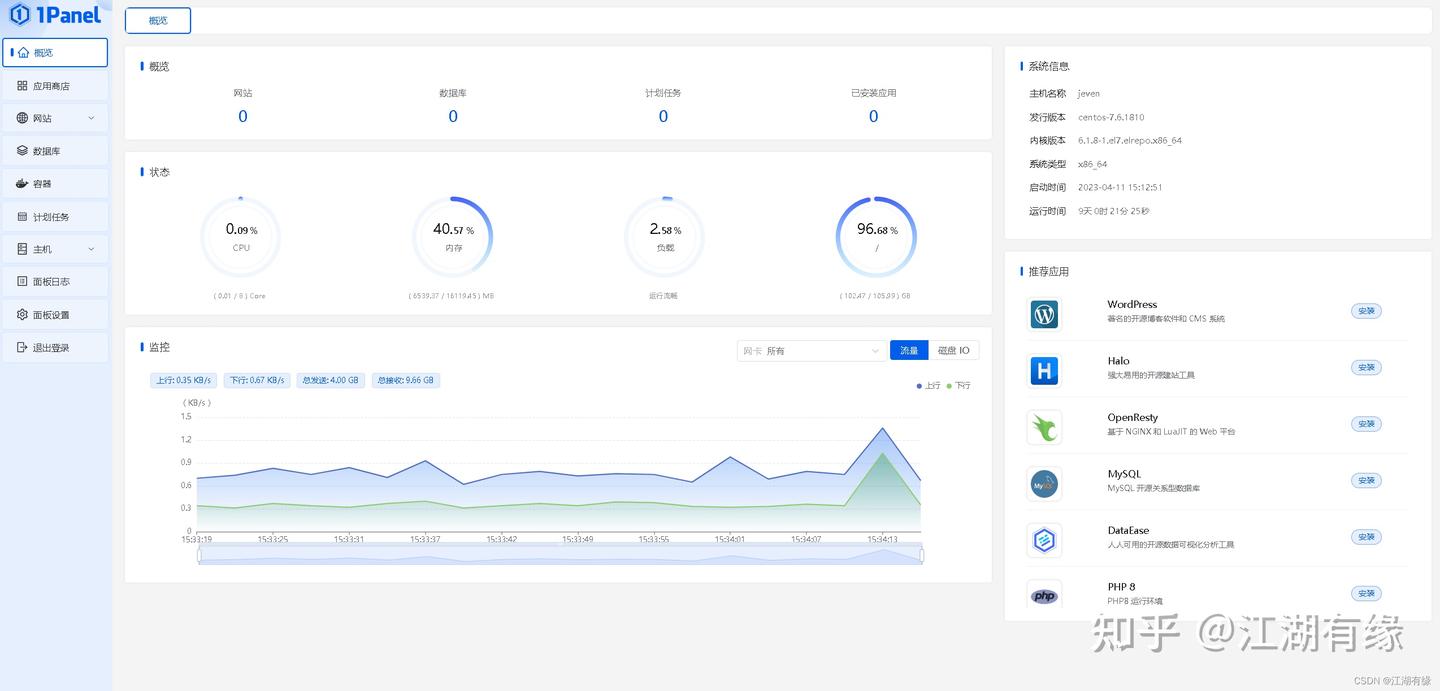1440x691 pixels.
Task: Click the 1Panel logo icon
Action: (19, 14)
